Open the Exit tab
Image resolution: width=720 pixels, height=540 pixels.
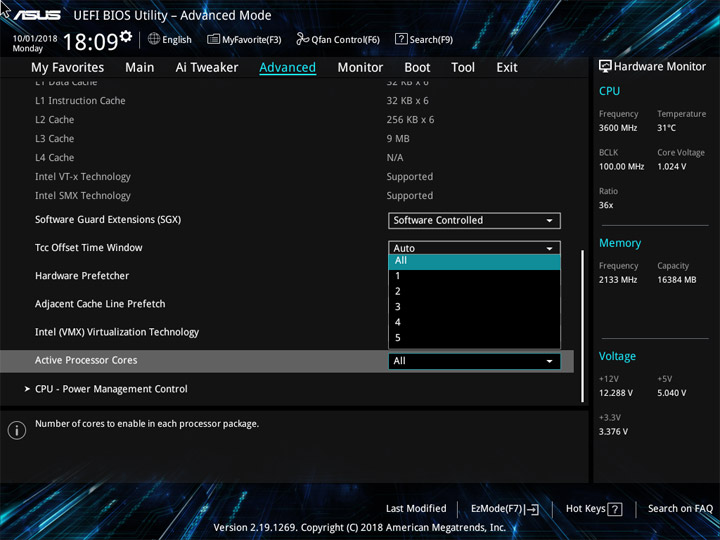(x=506, y=68)
